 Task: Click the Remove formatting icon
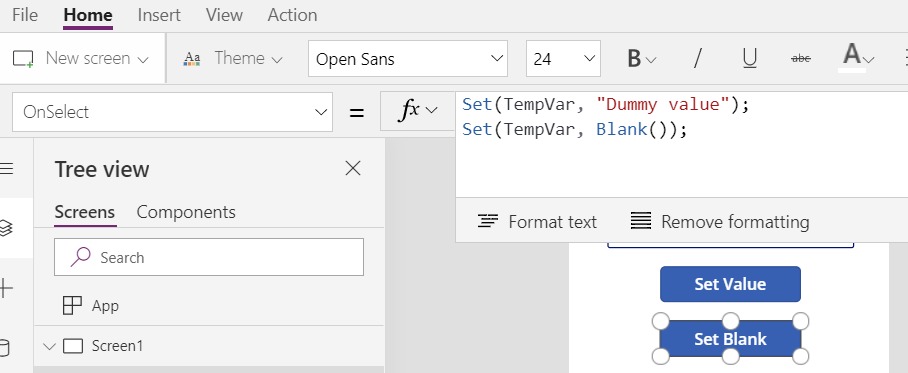coord(640,221)
